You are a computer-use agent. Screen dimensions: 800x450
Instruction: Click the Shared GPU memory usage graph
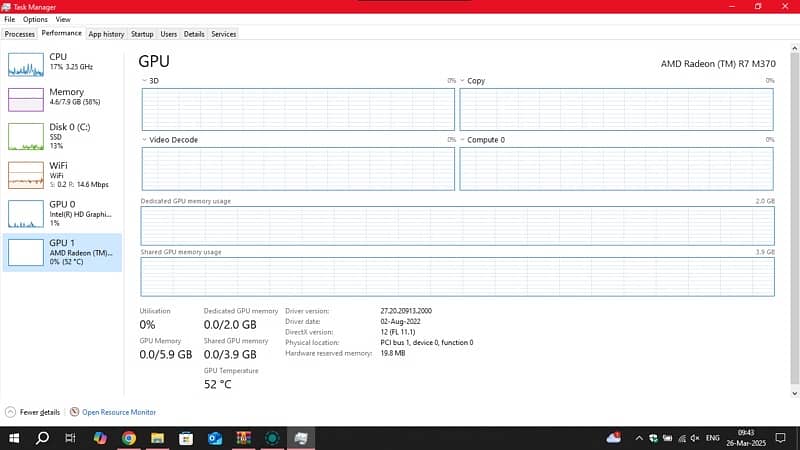458,277
